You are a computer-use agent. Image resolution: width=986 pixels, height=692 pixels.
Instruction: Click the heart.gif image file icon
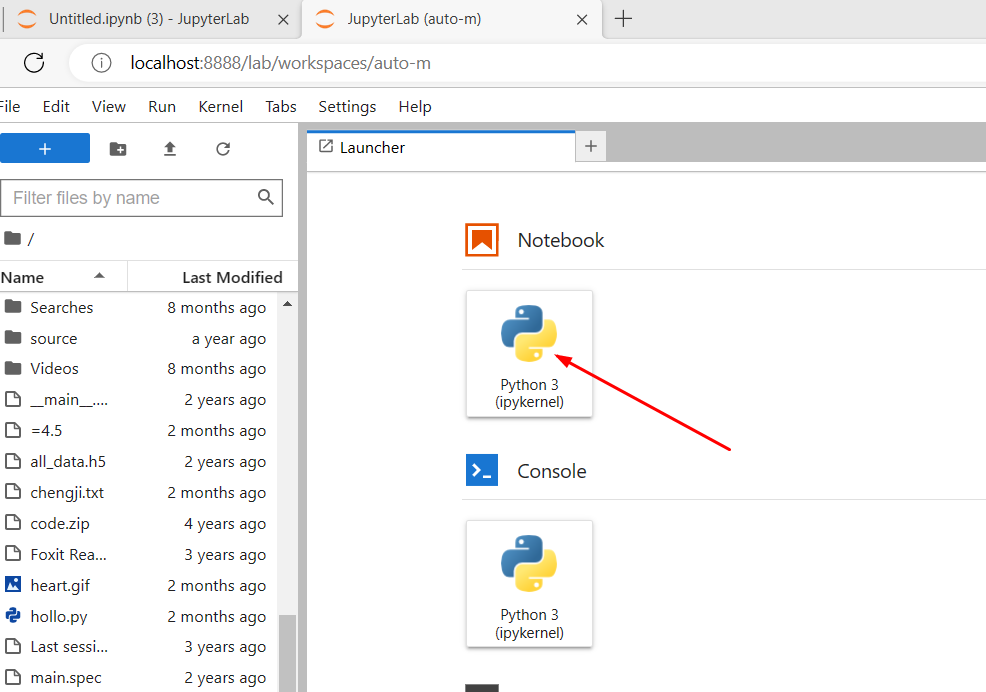(13, 584)
